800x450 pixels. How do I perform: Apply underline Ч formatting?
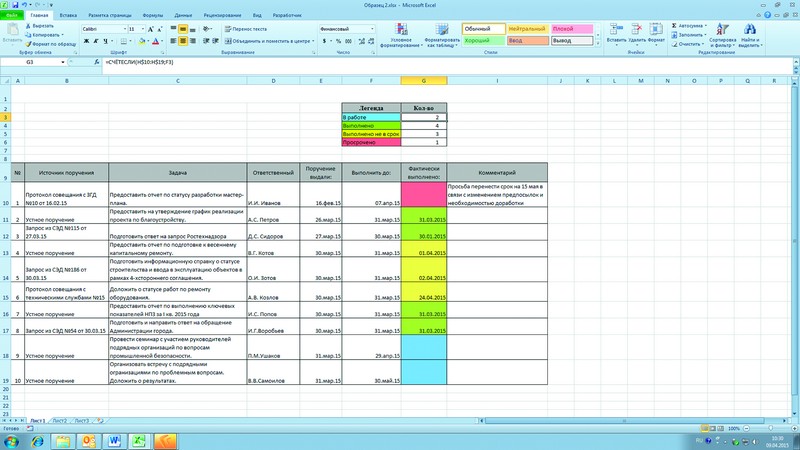(x=105, y=41)
